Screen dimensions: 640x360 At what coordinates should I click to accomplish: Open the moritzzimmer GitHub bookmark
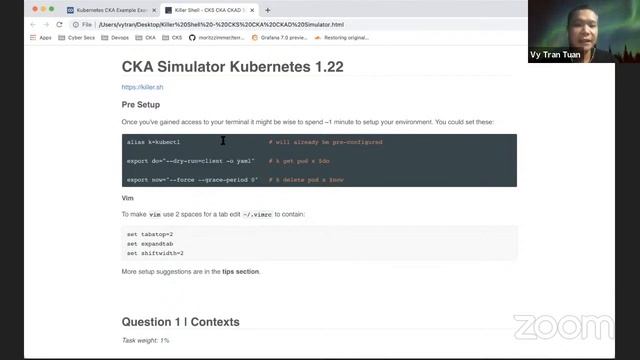coord(216,38)
